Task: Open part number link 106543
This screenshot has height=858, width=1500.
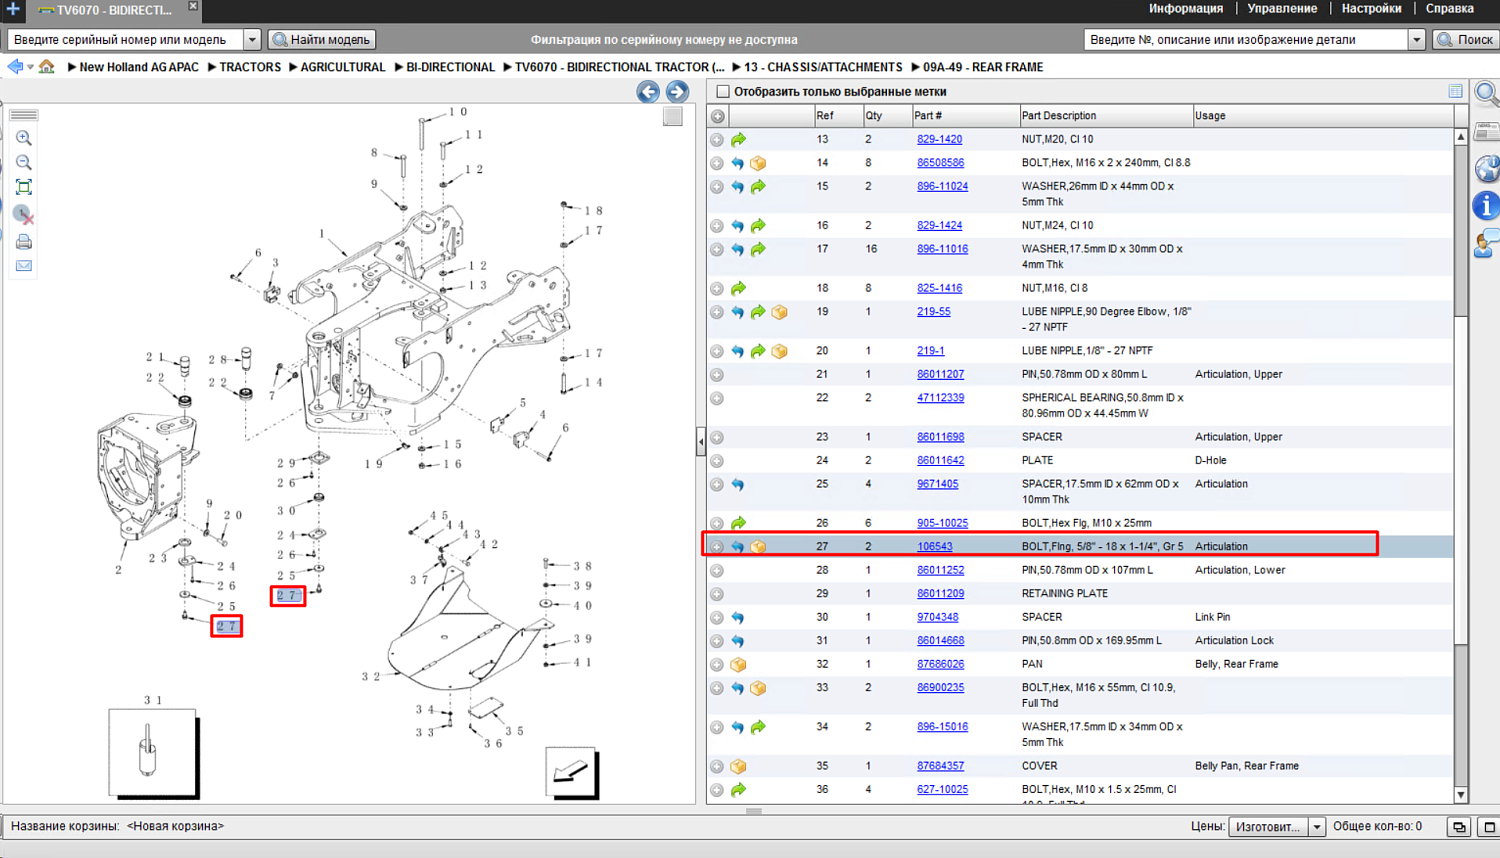Action: point(935,547)
